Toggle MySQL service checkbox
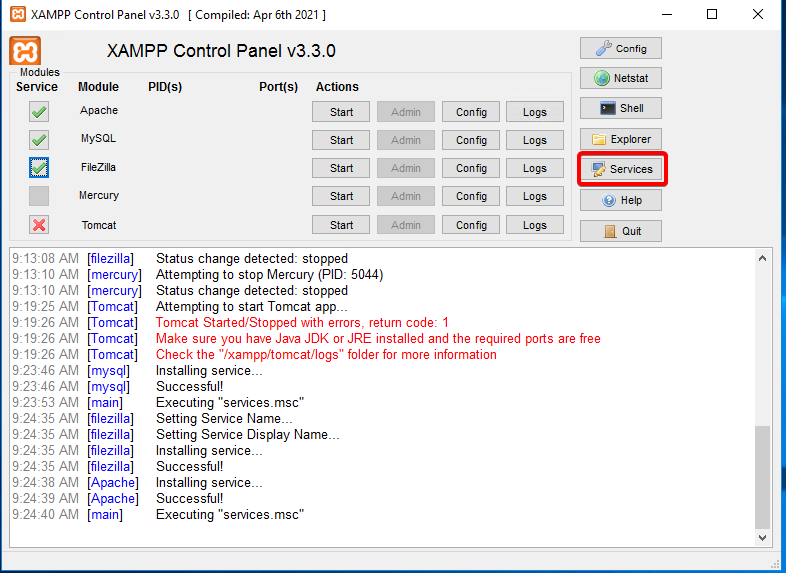The height and width of the screenshot is (573, 786). pyautogui.click(x=39, y=140)
